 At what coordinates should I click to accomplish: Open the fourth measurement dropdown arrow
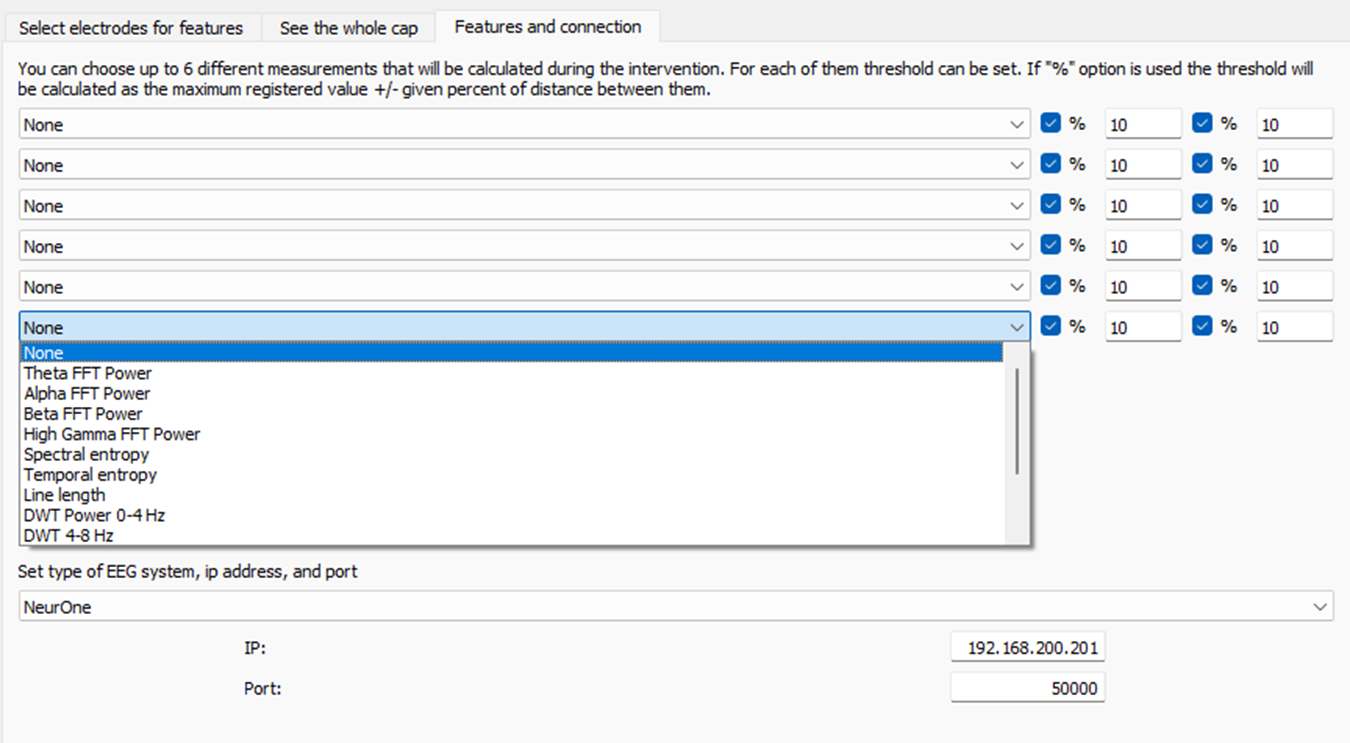(1017, 246)
